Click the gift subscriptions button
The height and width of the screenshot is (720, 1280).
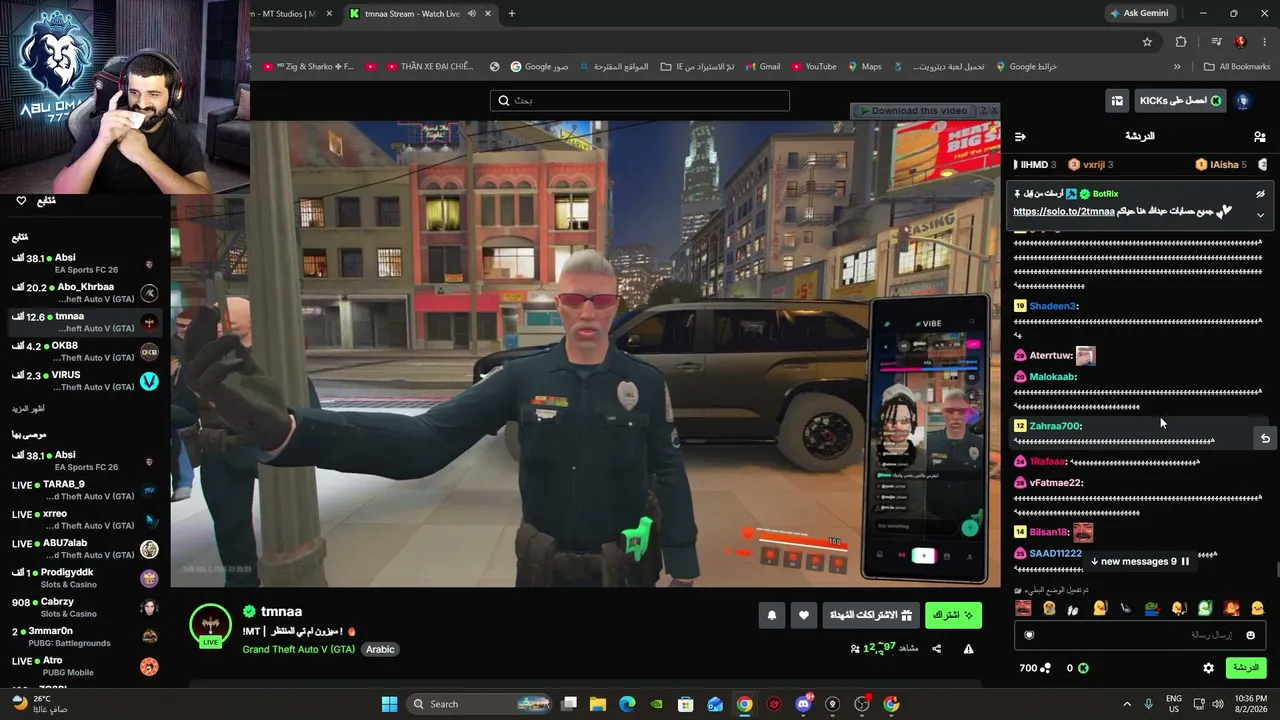tap(872, 616)
